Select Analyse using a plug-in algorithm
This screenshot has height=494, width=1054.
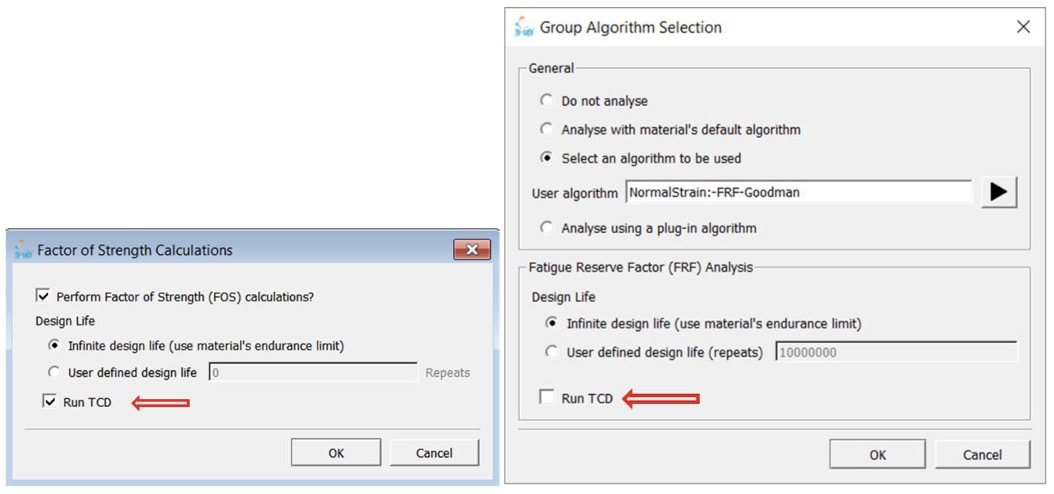coord(546,228)
